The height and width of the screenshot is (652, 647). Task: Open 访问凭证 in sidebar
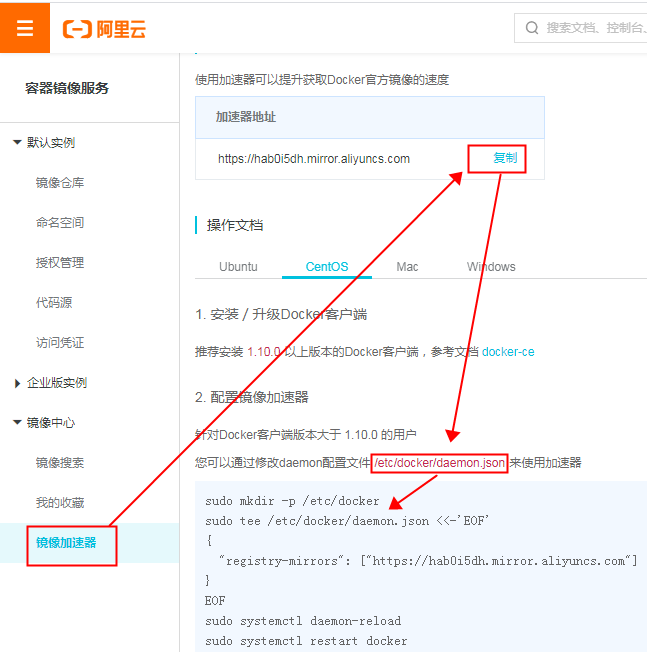(x=60, y=343)
